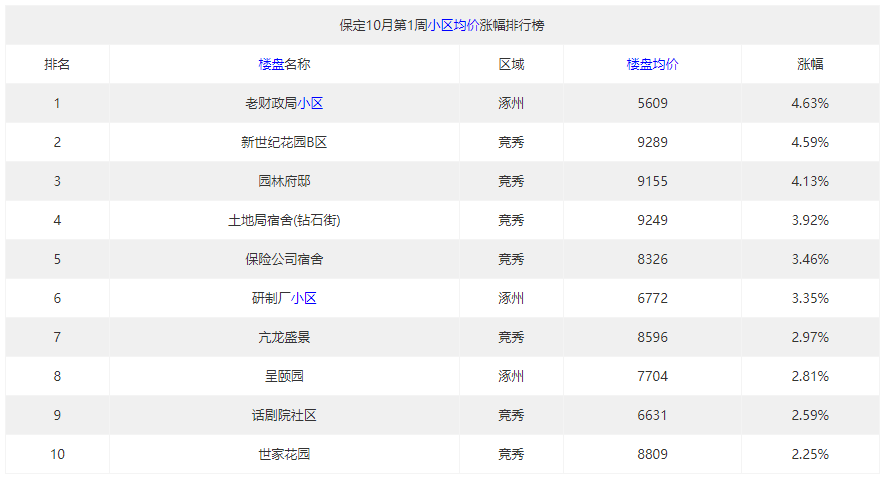Click rank number 1 in first row
888x484 pixels.
click(x=57, y=104)
